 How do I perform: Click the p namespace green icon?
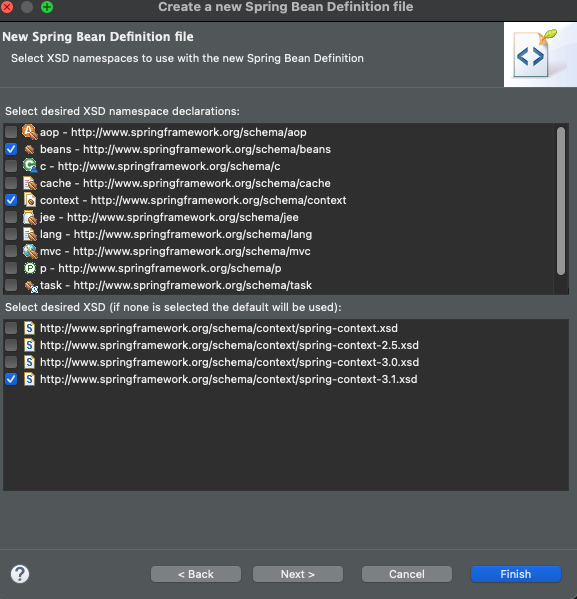coord(29,268)
